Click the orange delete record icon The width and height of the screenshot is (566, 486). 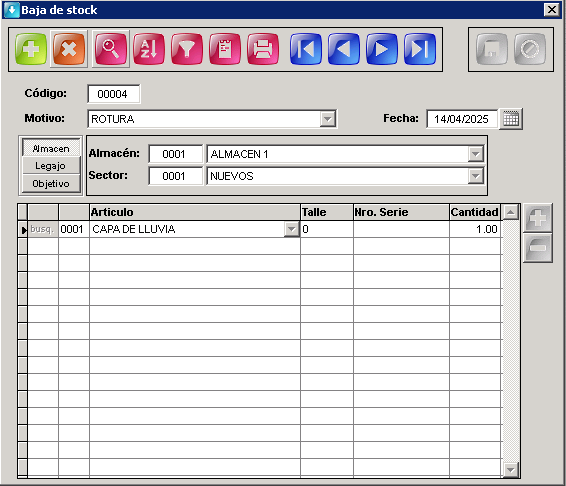click(x=69, y=49)
